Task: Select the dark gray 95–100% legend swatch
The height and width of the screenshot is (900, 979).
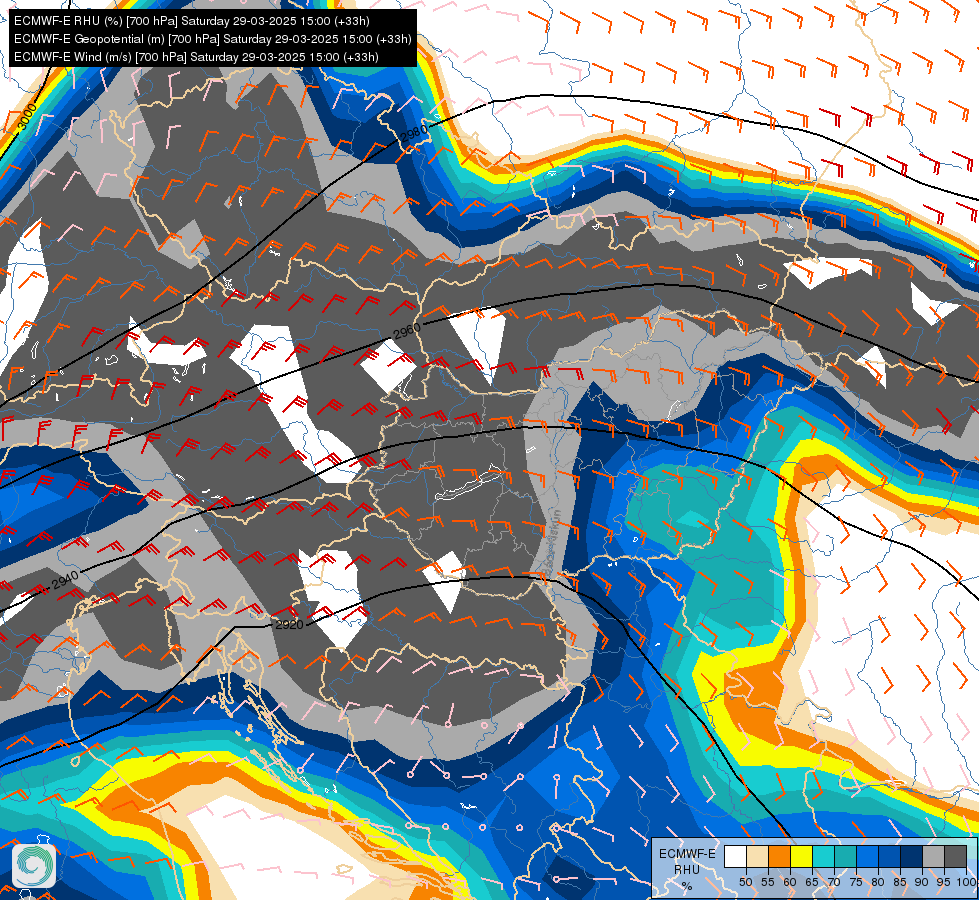Action: [x=955, y=856]
